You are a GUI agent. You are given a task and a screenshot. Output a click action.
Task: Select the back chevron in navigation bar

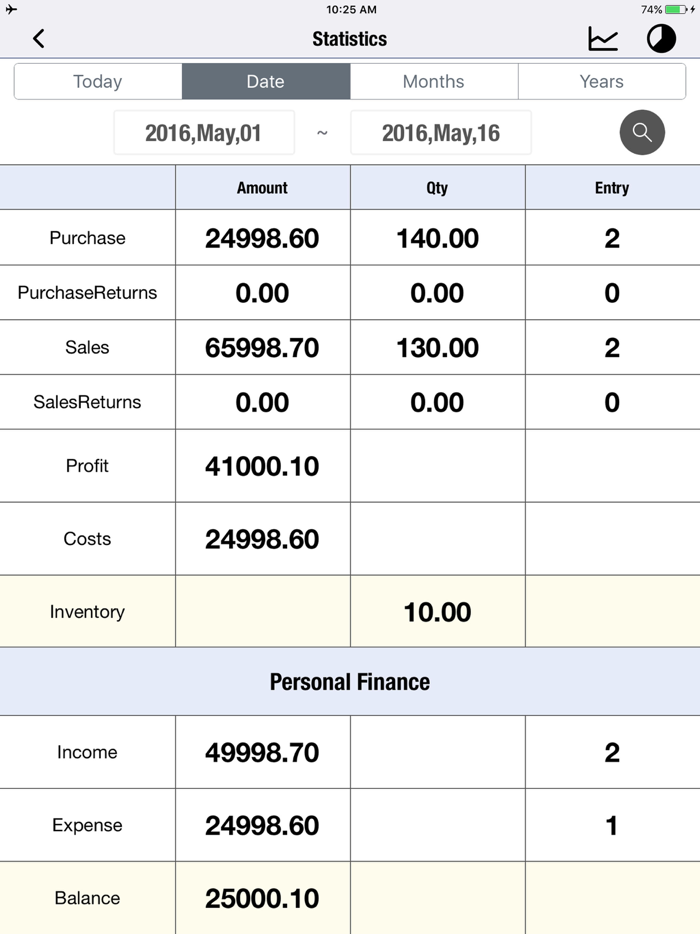pos(39,38)
